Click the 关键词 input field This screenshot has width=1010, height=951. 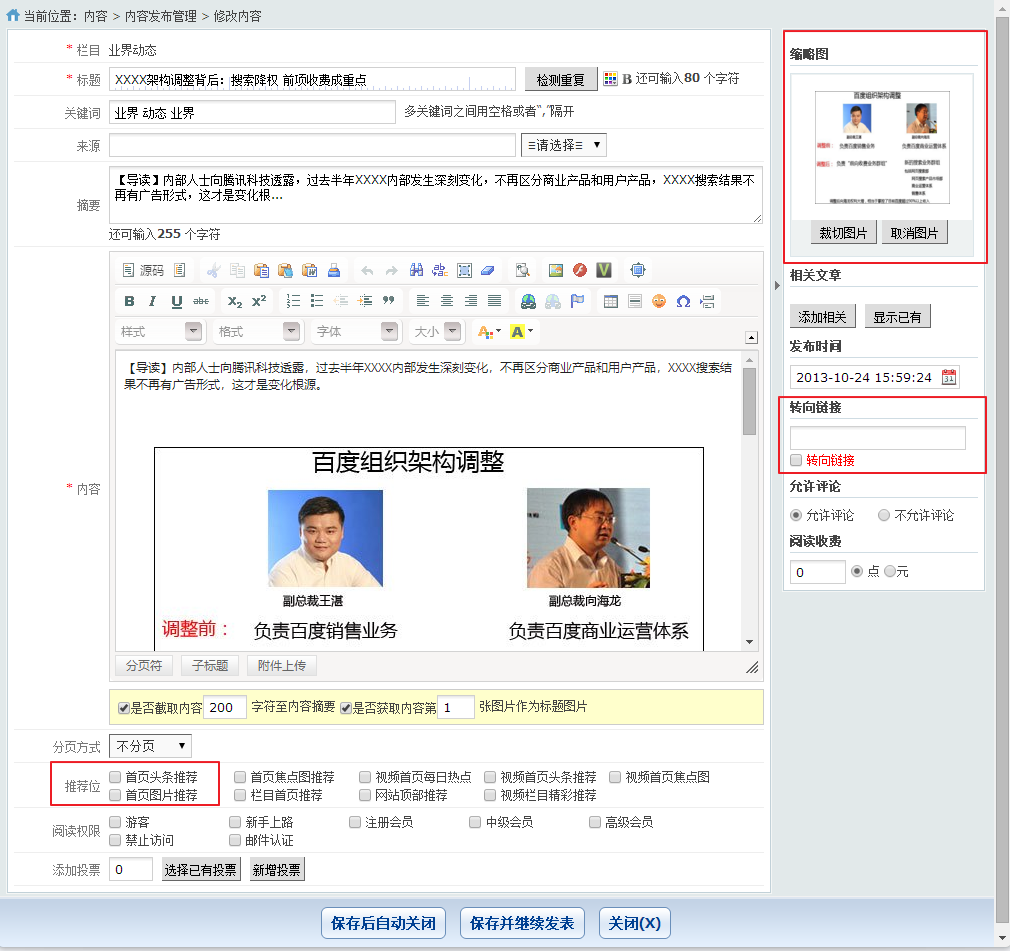(252, 113)
